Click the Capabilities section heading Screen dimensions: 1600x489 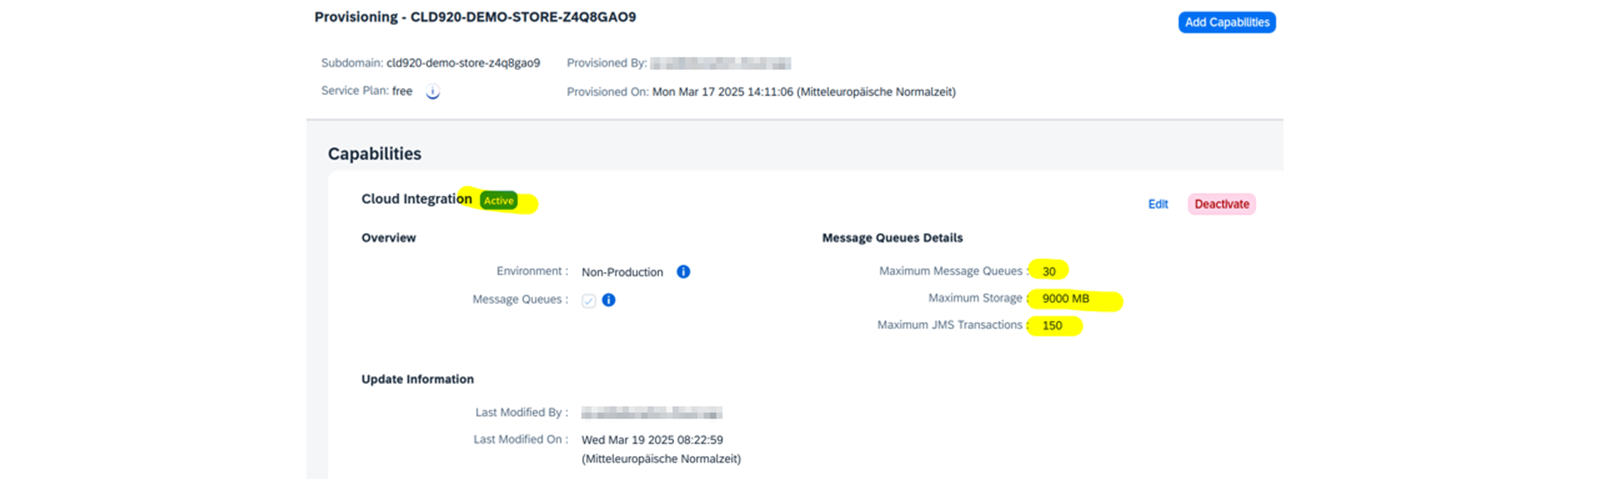(374, 153)
